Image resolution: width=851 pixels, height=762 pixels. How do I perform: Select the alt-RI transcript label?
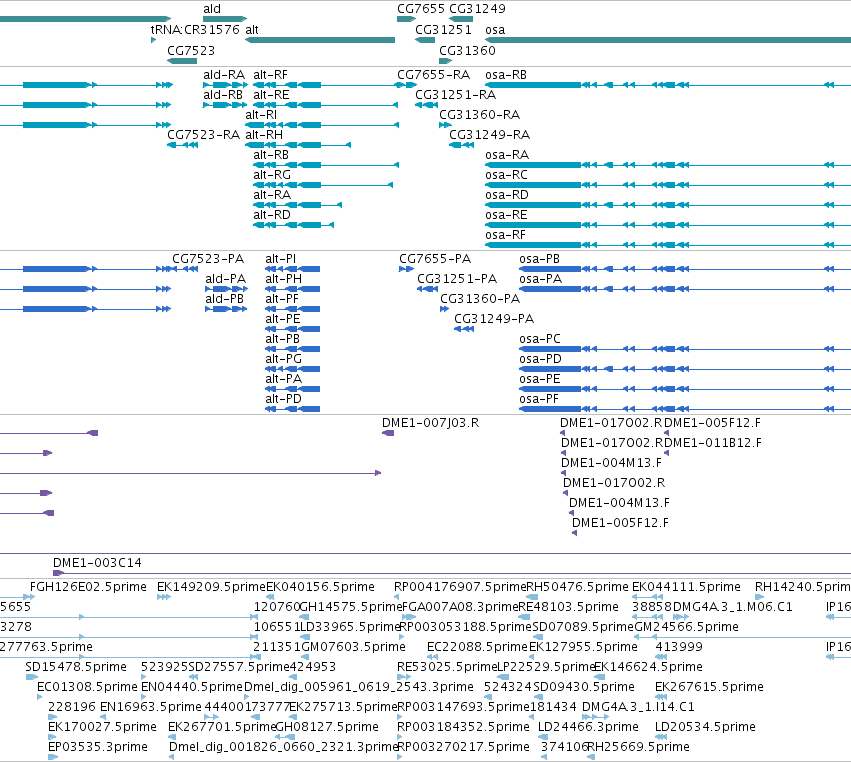pyautogui.click(x=261, y=115)
